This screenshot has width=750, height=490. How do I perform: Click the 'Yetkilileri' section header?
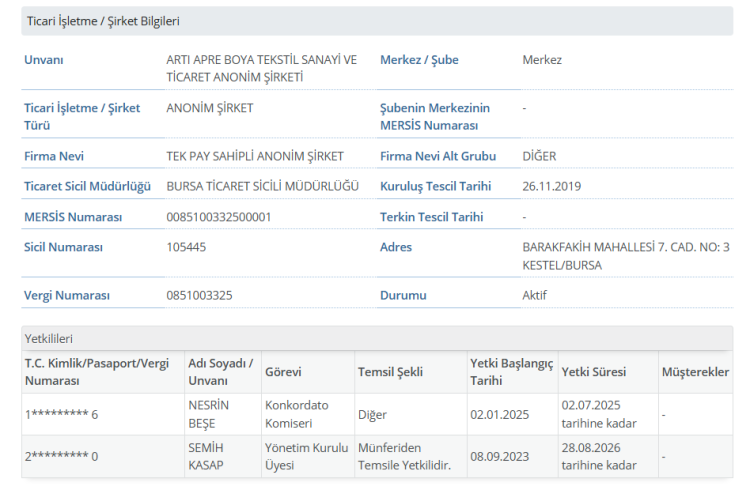point(50,339)
